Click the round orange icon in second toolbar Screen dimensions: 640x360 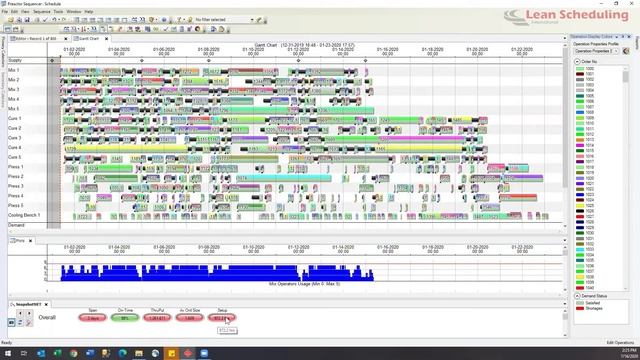198,29
